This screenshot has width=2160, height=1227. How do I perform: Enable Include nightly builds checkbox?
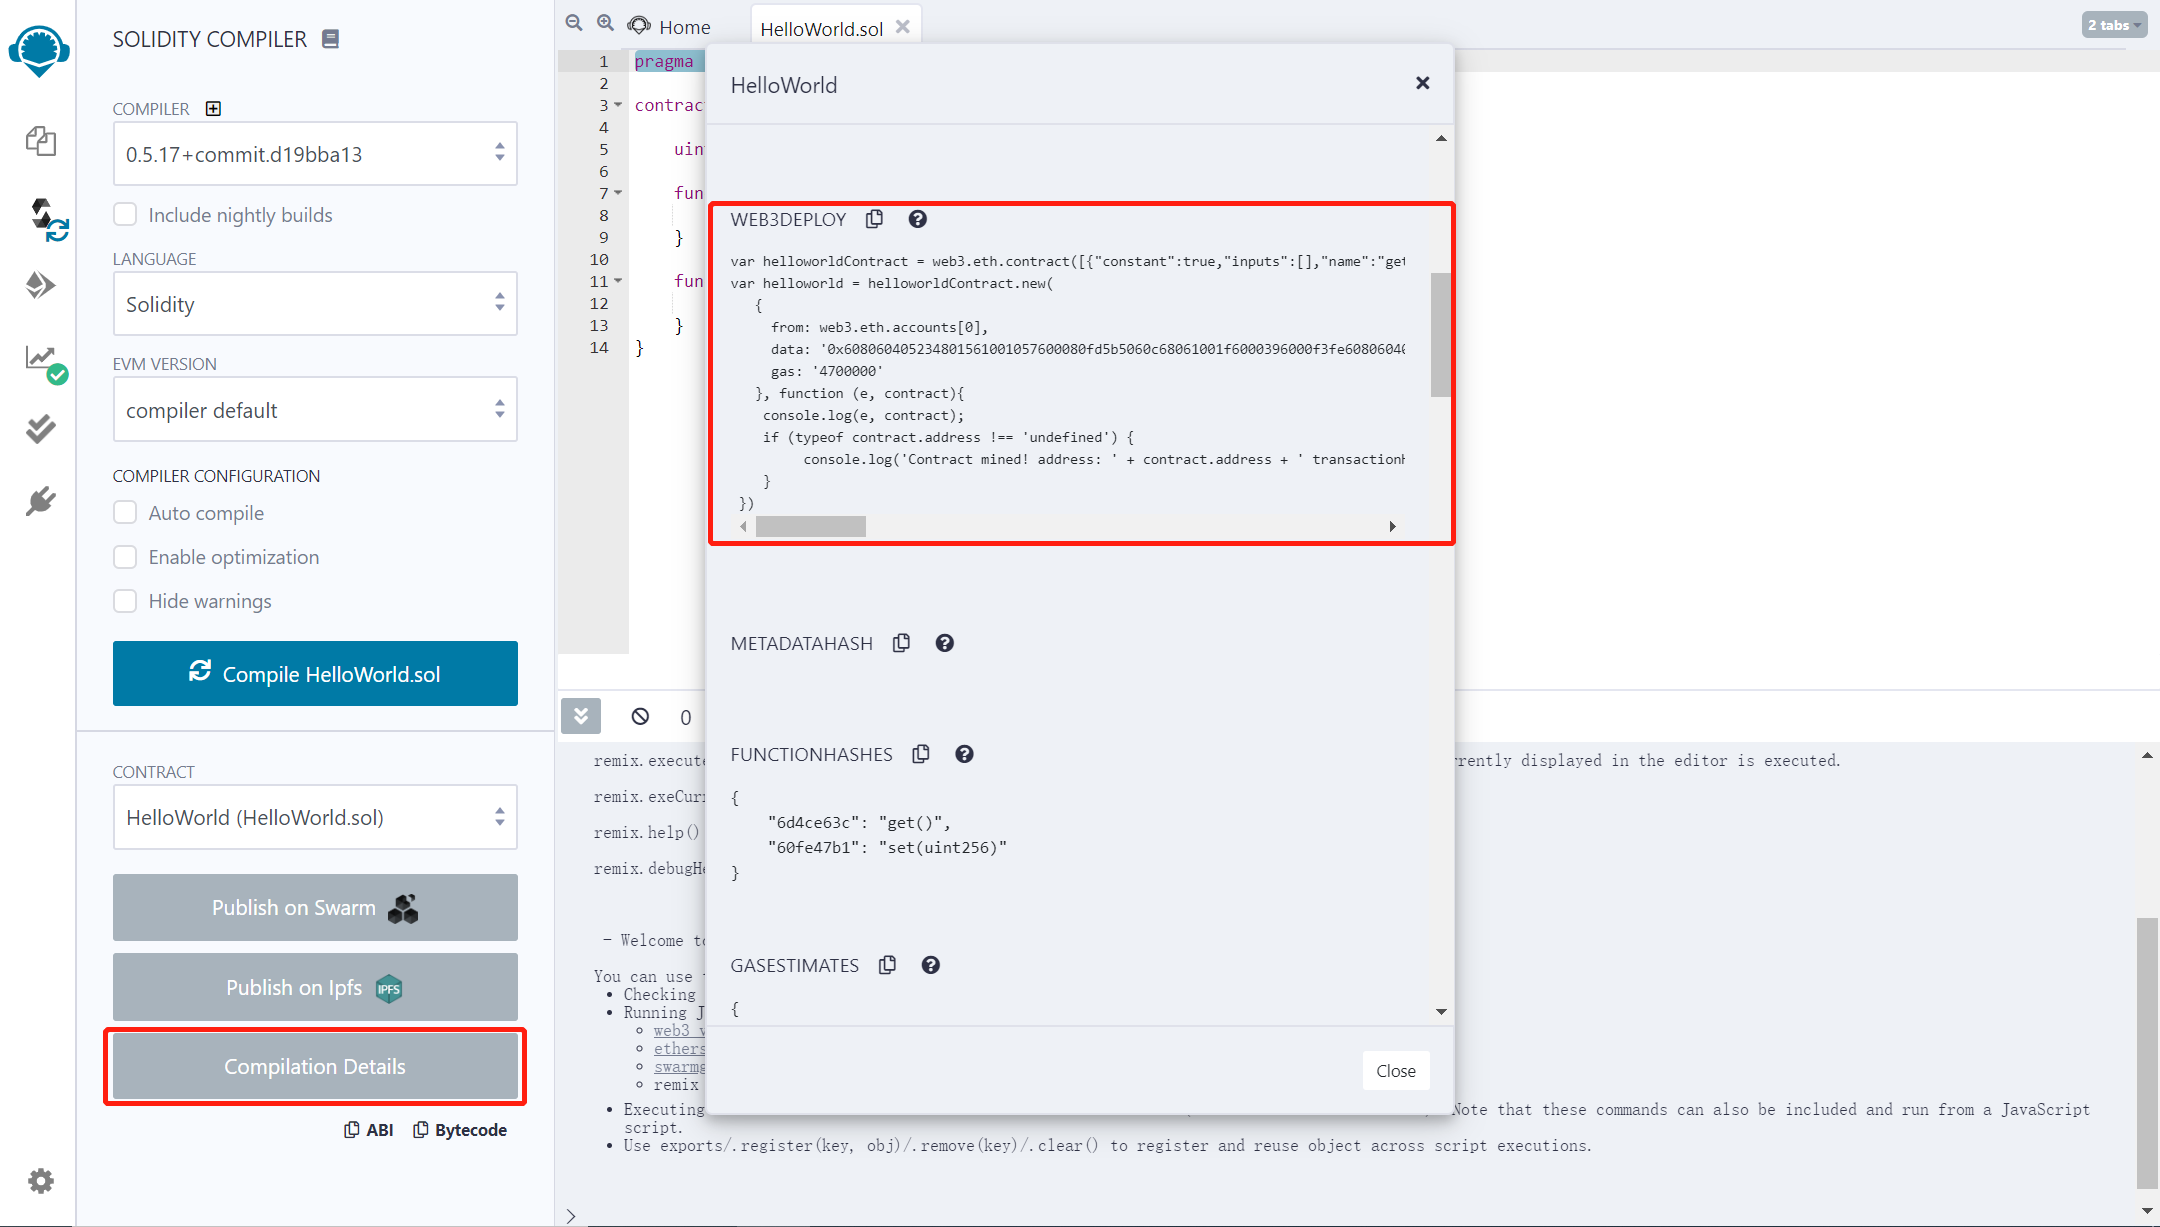coord(125,215)
